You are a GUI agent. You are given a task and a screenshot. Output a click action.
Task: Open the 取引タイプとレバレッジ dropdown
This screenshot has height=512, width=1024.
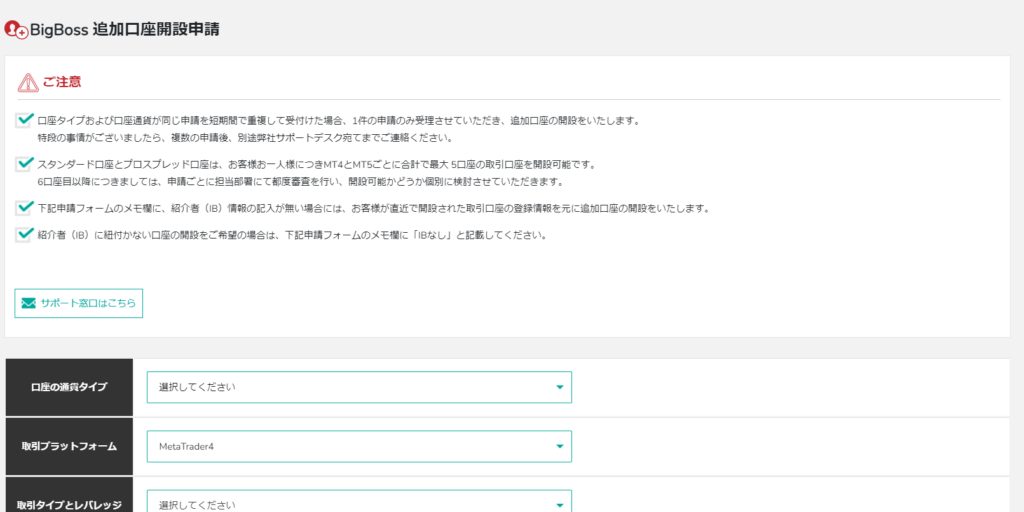[x=359, y=502]
